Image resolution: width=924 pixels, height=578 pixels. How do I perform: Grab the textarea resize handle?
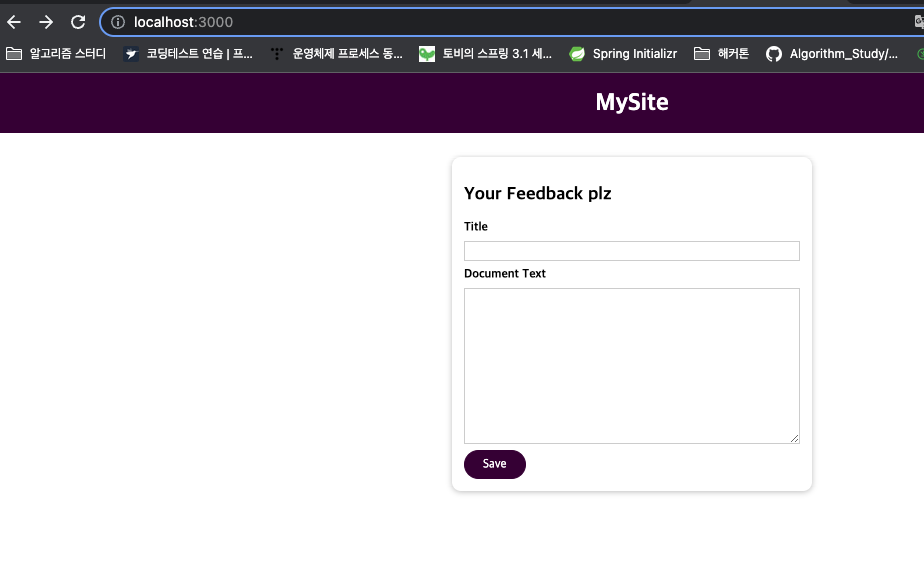795,438
